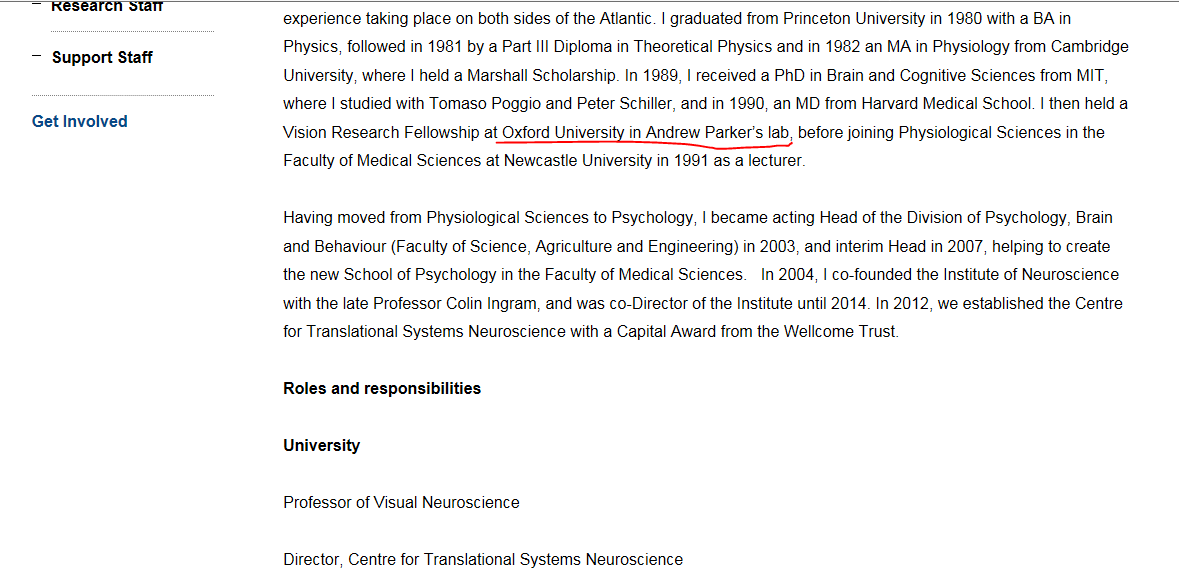Select the Professor of Visual Neuroscience line
This screenshot has height=577, width=1179.
[x=401, y=503]
